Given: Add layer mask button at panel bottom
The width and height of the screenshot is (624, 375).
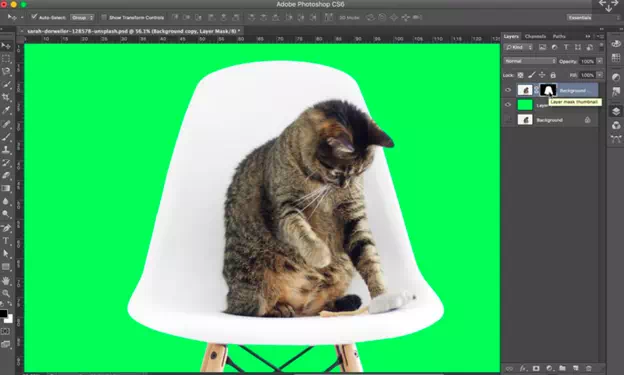Looking at the screenshot, I should tap(536, 369).
